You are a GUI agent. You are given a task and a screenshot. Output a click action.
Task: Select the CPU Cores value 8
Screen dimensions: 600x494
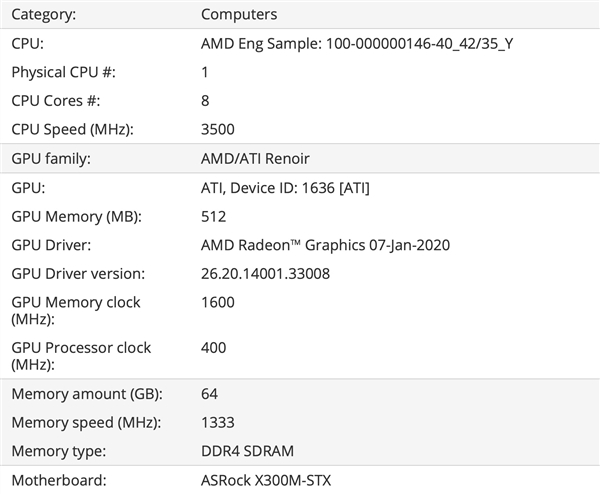coord(205,101)
